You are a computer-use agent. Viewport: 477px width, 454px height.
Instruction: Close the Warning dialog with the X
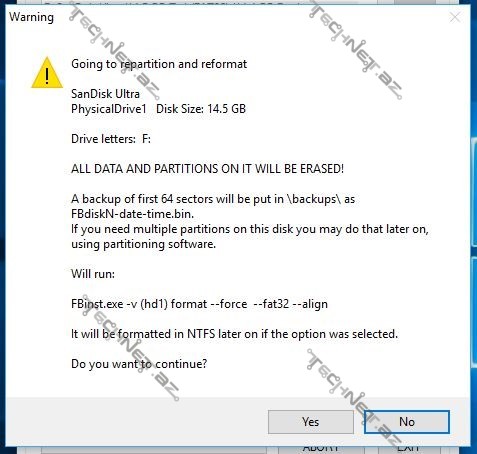455,17
